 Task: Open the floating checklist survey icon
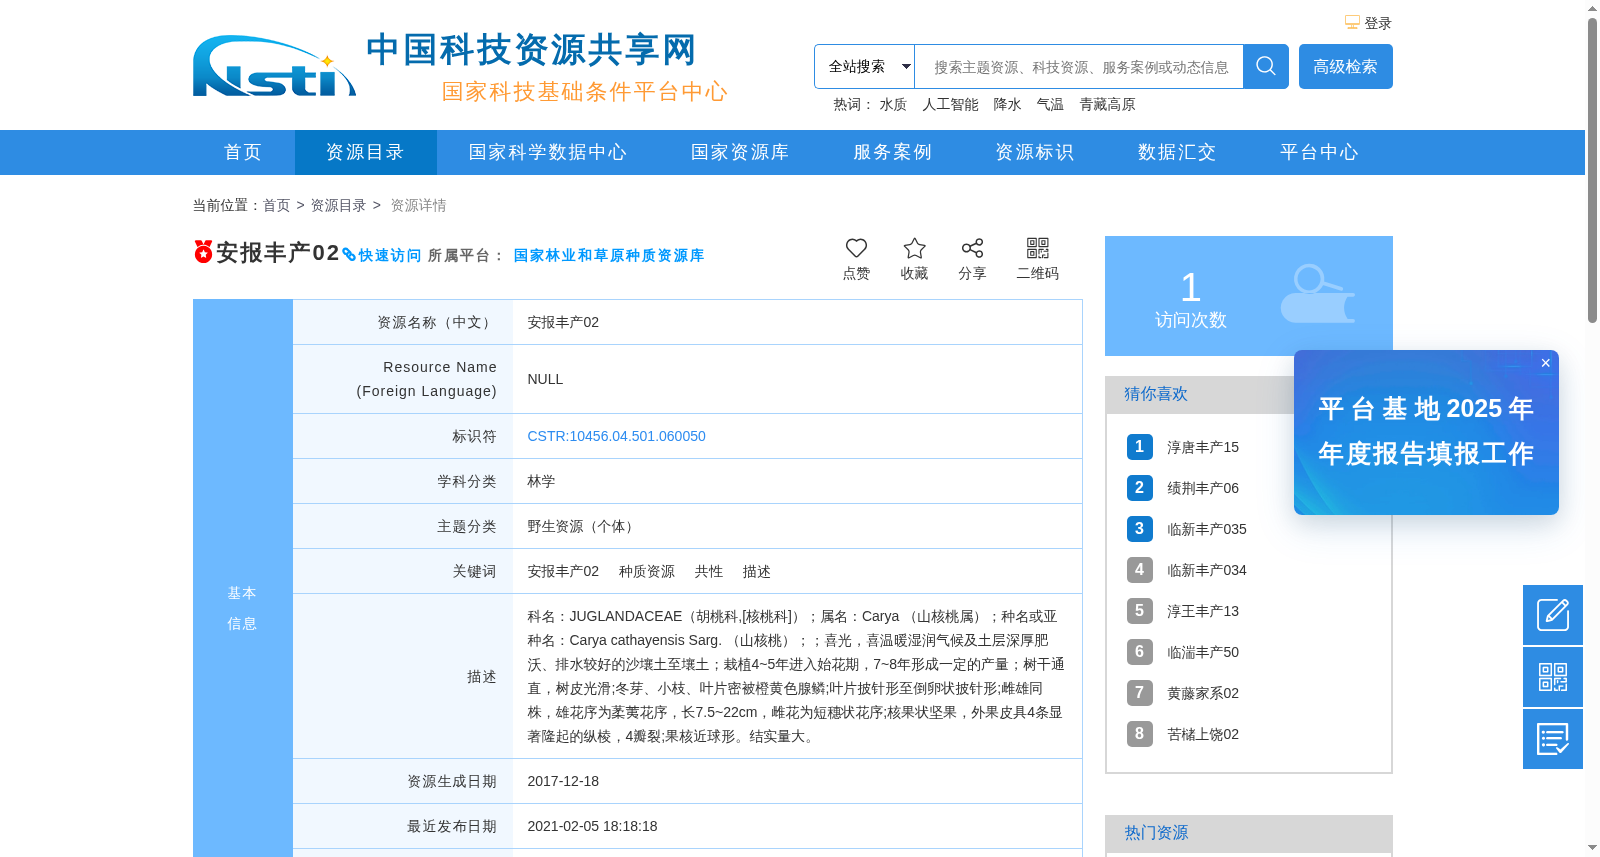1553,739
